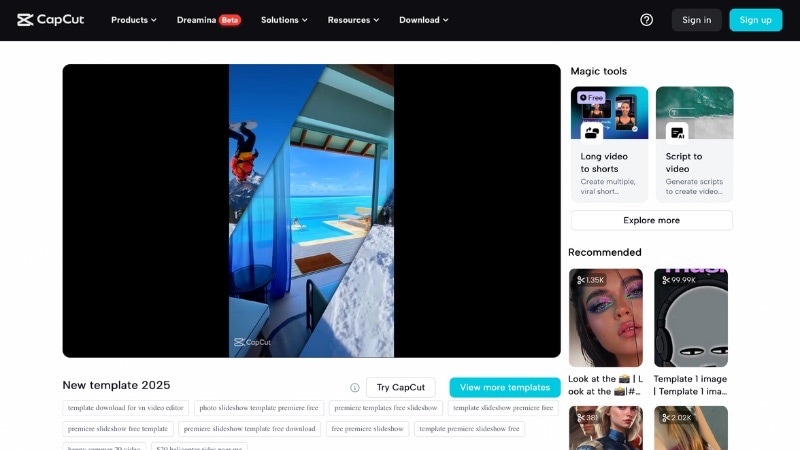
Task: Click View more templates button
Action: pyautogui.click(x=505, y=388)
